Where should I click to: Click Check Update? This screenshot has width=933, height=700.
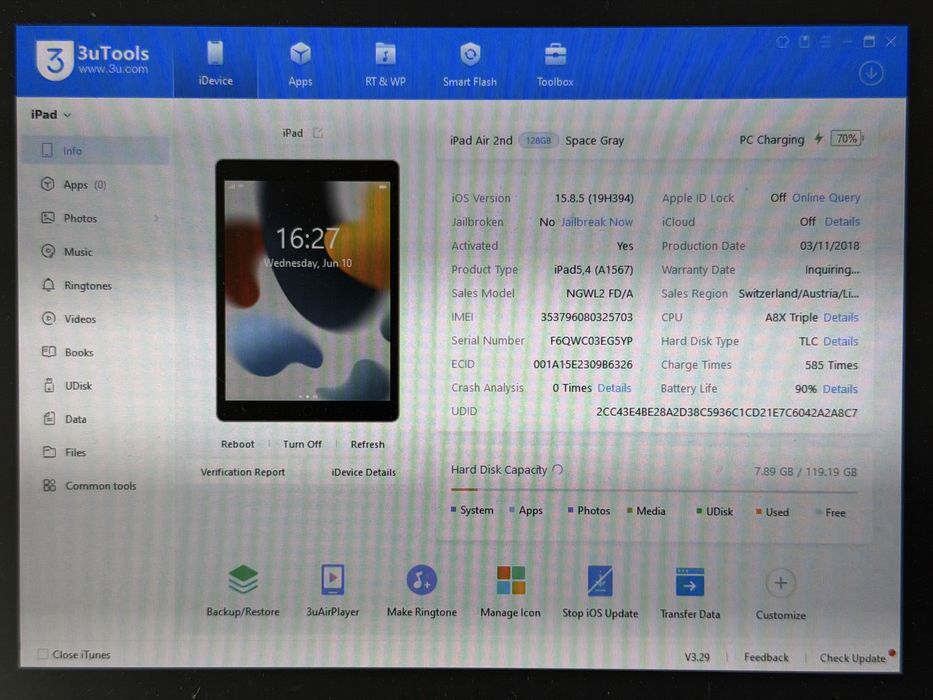click(x=853, y=658)
